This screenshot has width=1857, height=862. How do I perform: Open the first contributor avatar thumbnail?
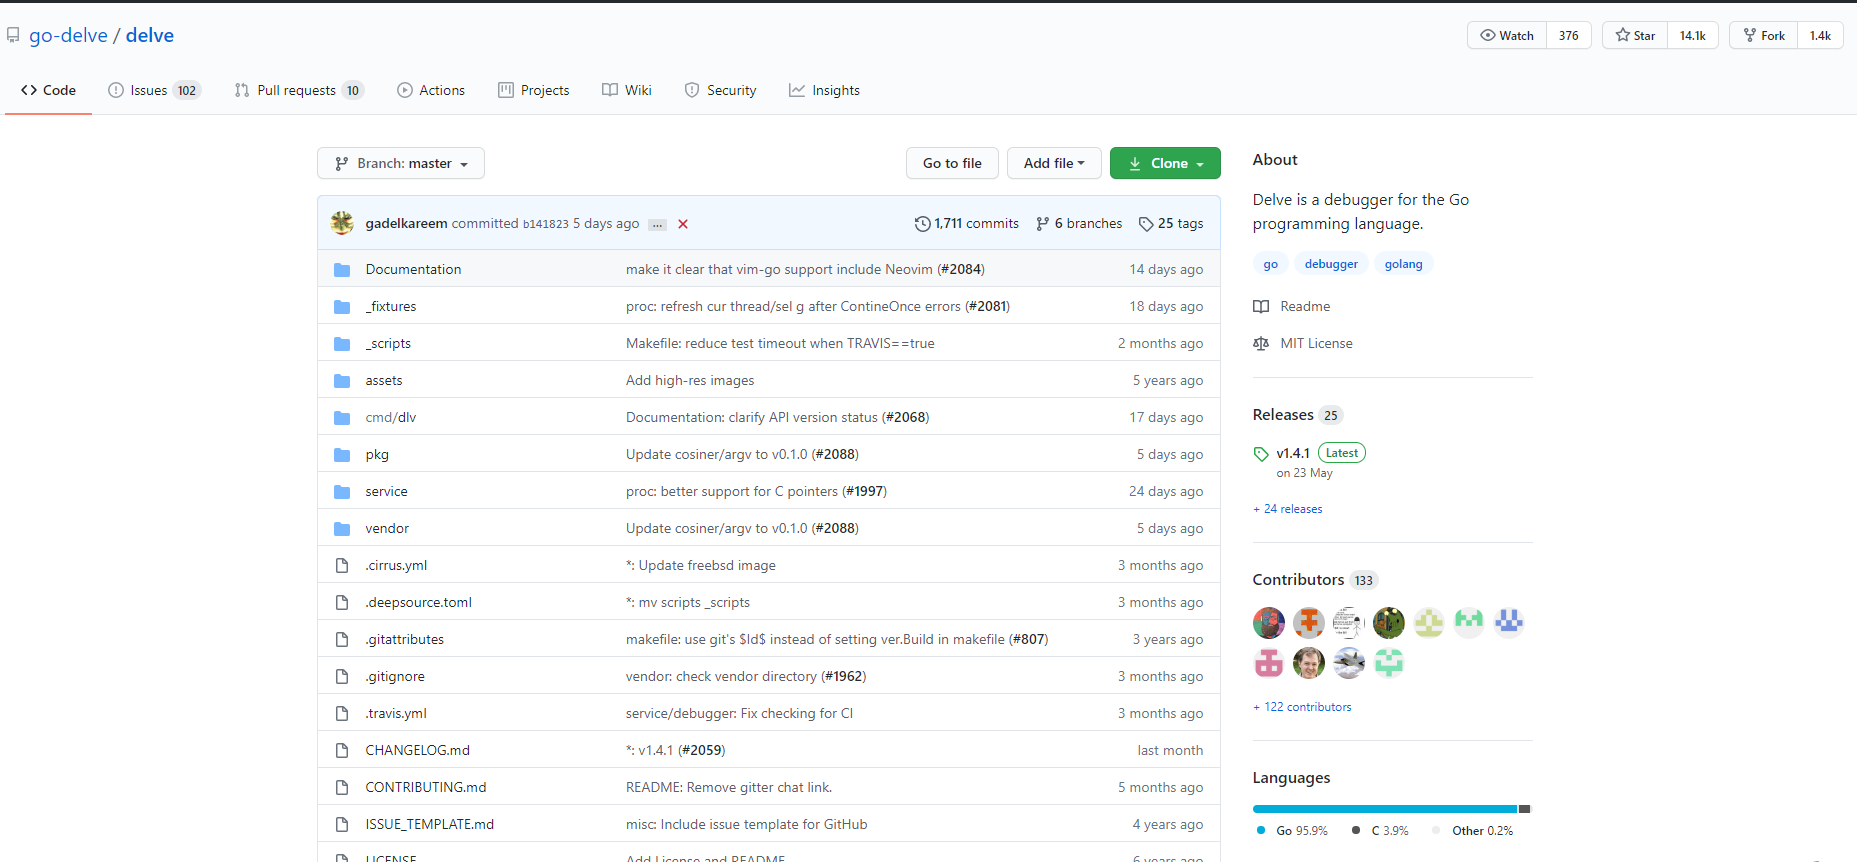tap(1269, 623)
